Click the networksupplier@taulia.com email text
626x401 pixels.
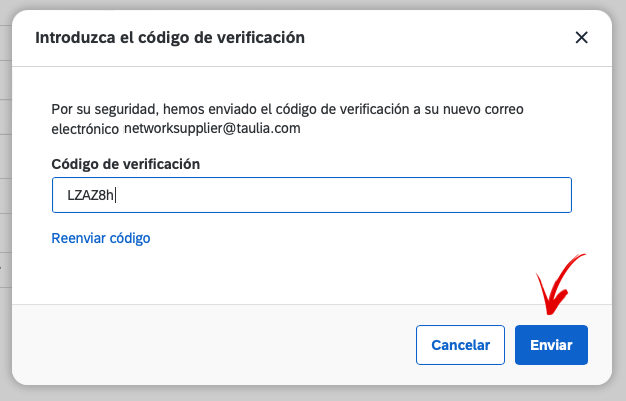[212, 128]
